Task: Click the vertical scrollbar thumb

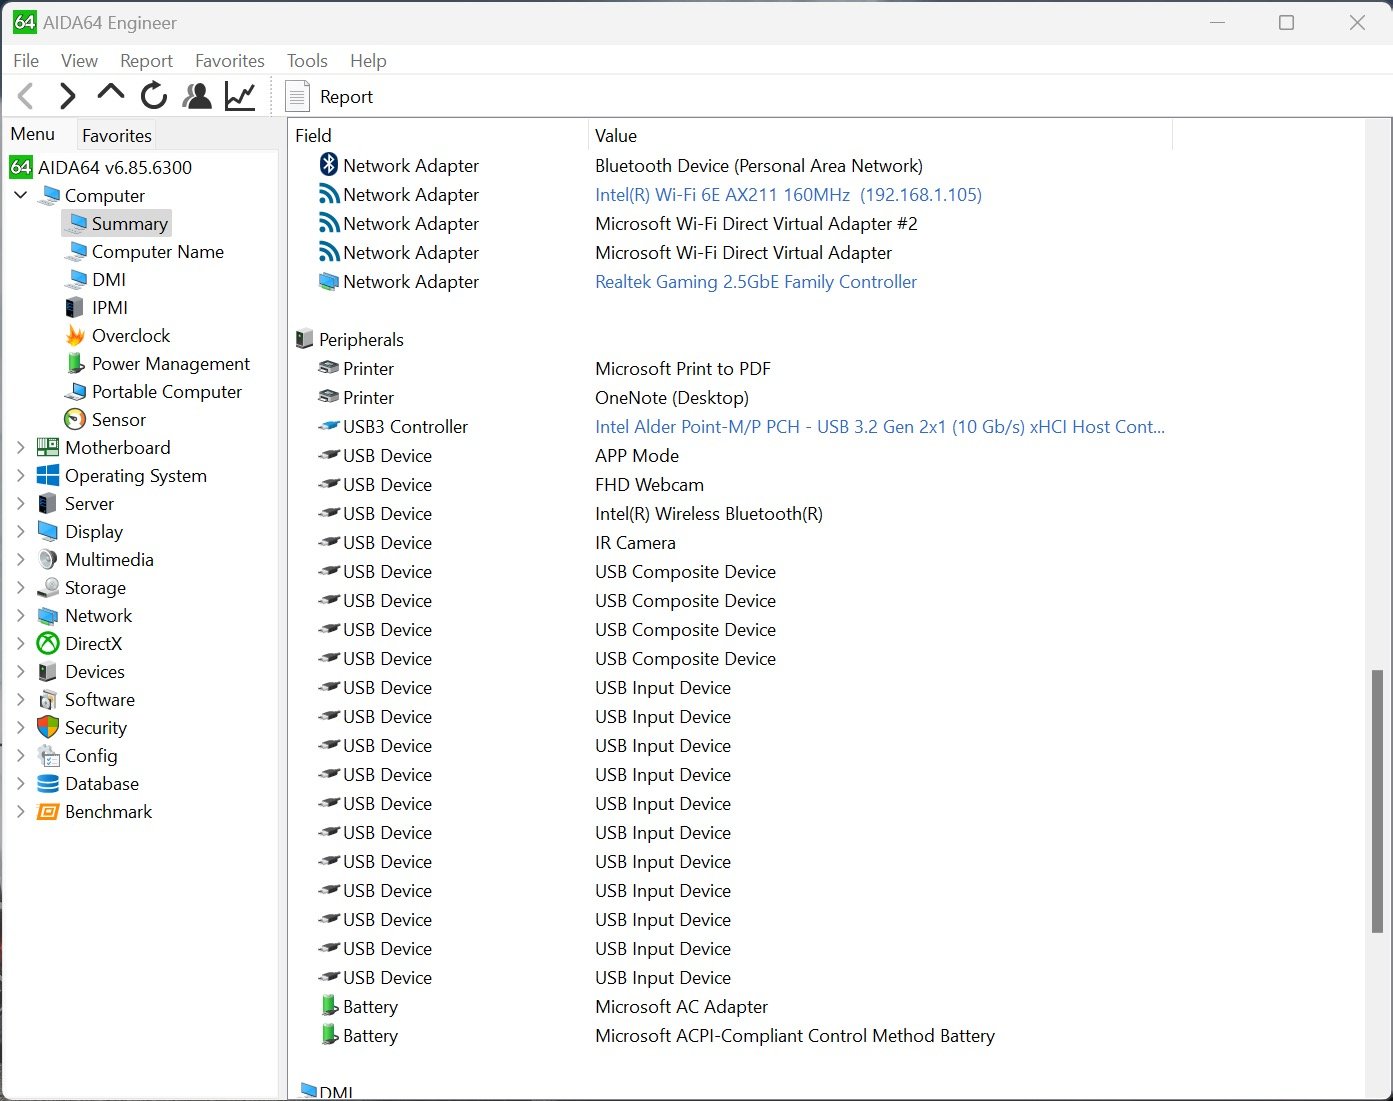Action: click(x=1377, y=801)
